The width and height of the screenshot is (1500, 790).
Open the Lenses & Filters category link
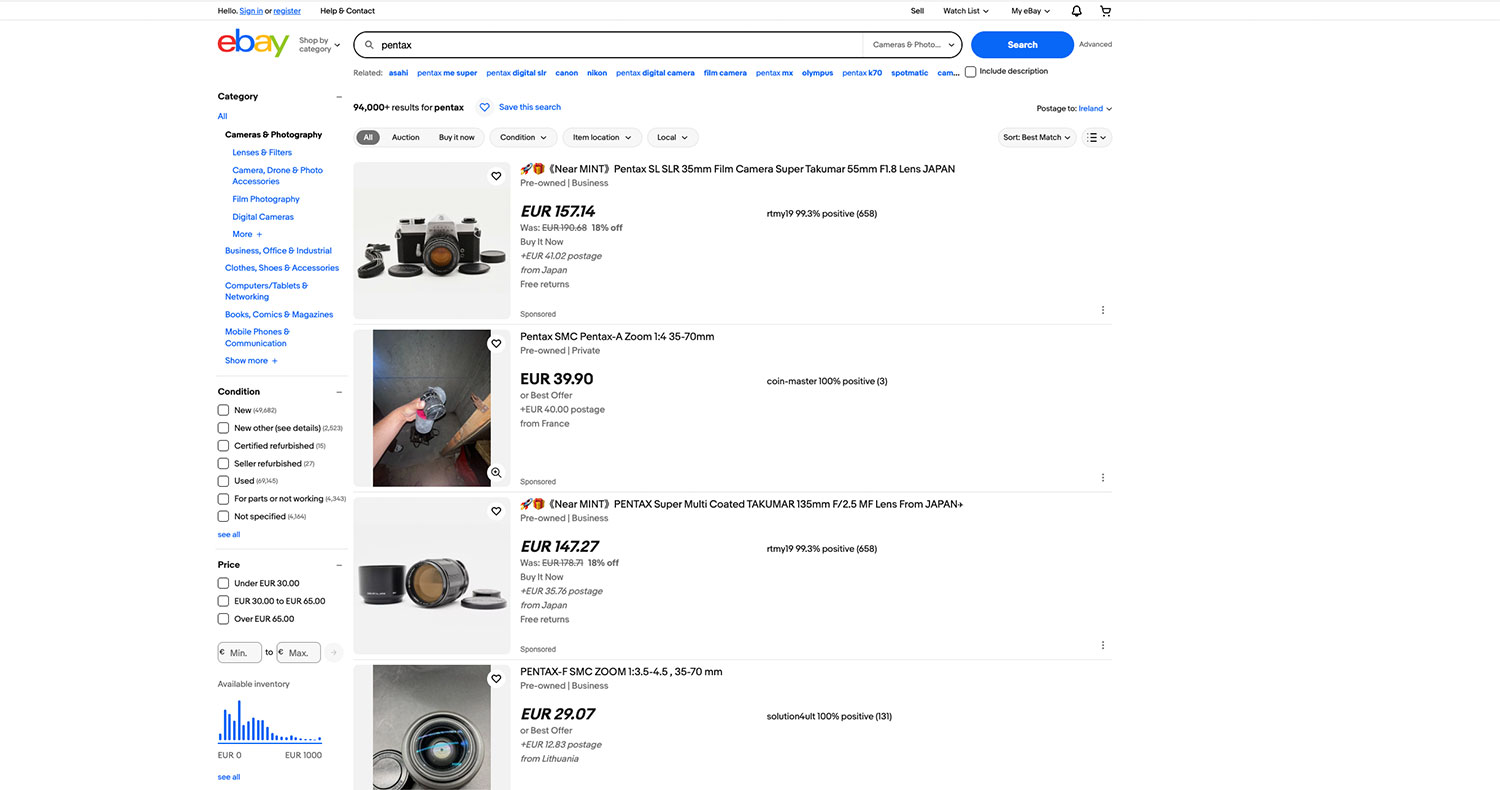262,153
